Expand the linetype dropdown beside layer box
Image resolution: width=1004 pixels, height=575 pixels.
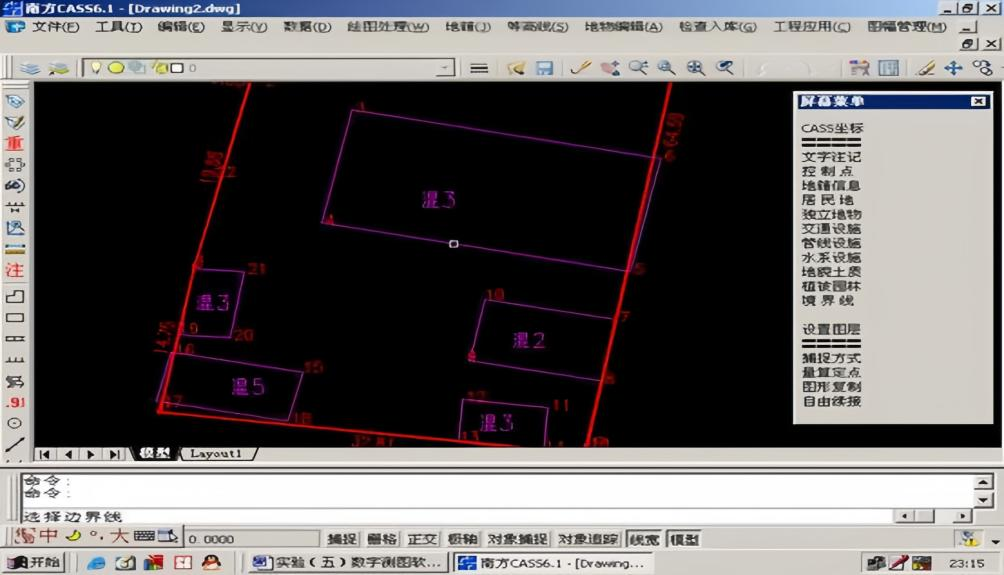click(x=479, y=68)
